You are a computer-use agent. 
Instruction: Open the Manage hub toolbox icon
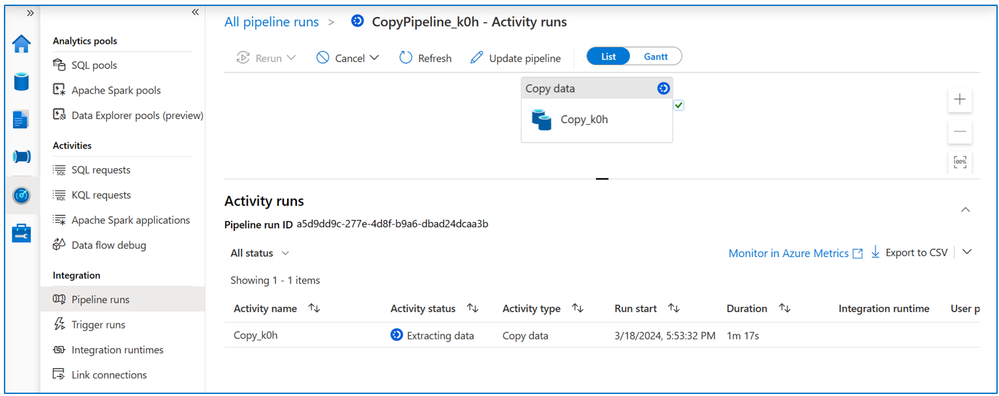22,233
